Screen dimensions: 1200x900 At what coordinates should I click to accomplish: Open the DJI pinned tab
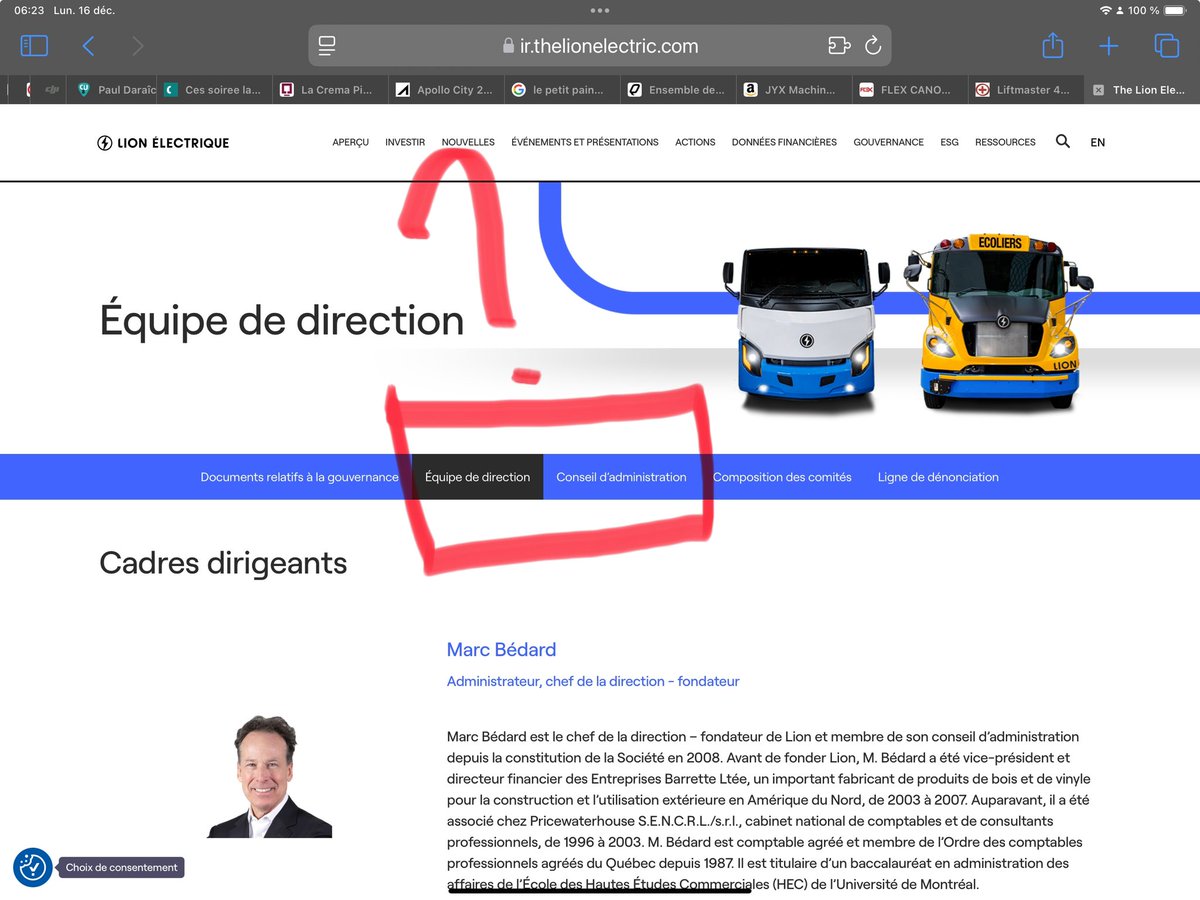52,90
